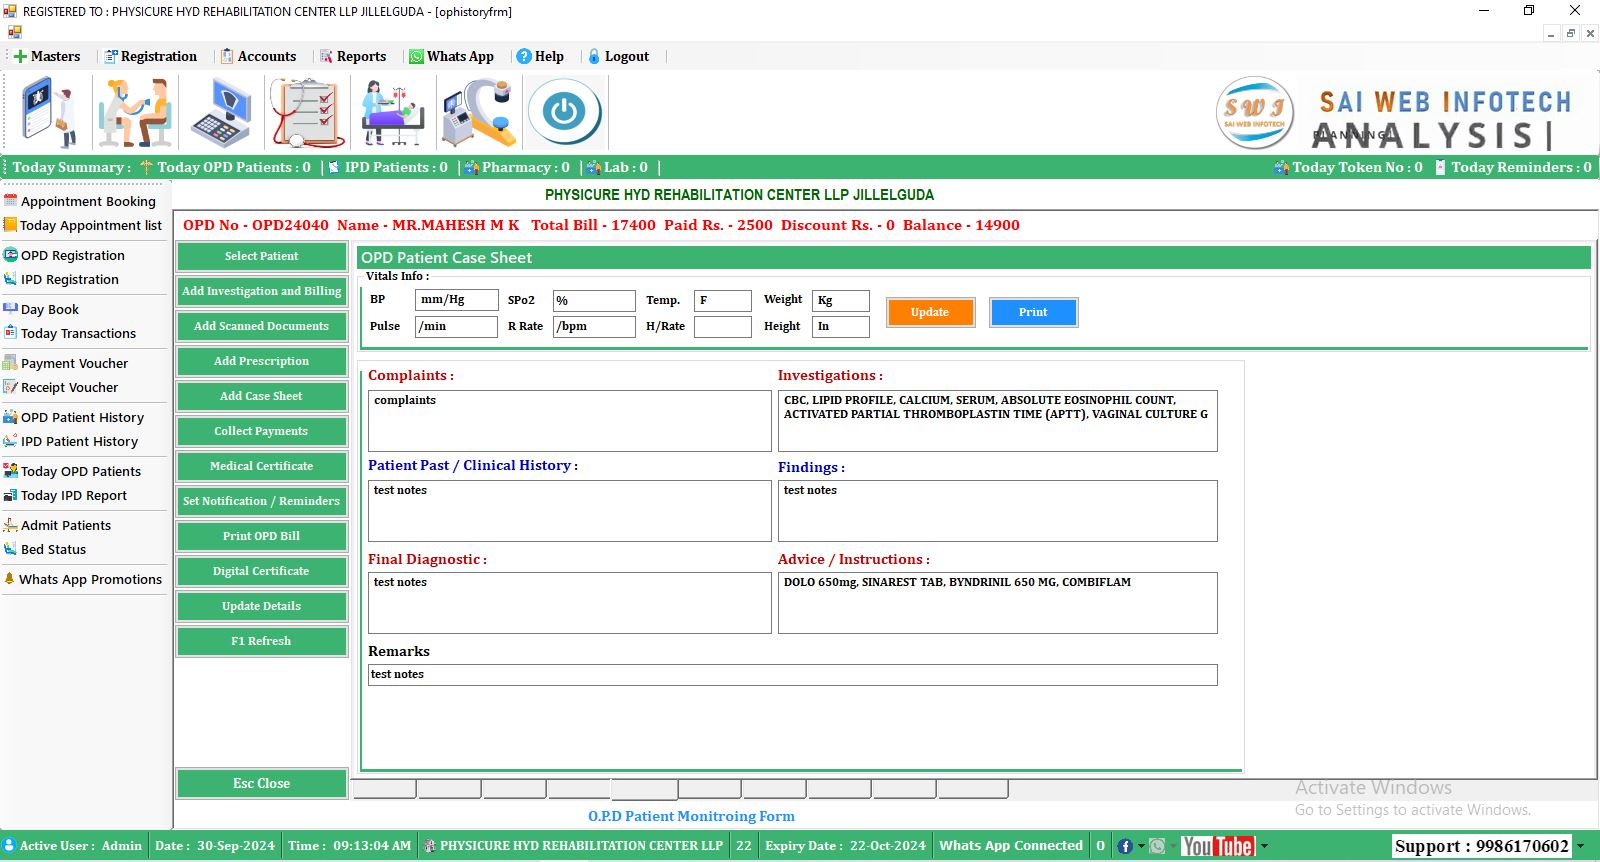The width and height of the screenshot is (1600, 862).
Task: Open the stethoscope clipboard checklist icon
Action: (x=307, y=112)
